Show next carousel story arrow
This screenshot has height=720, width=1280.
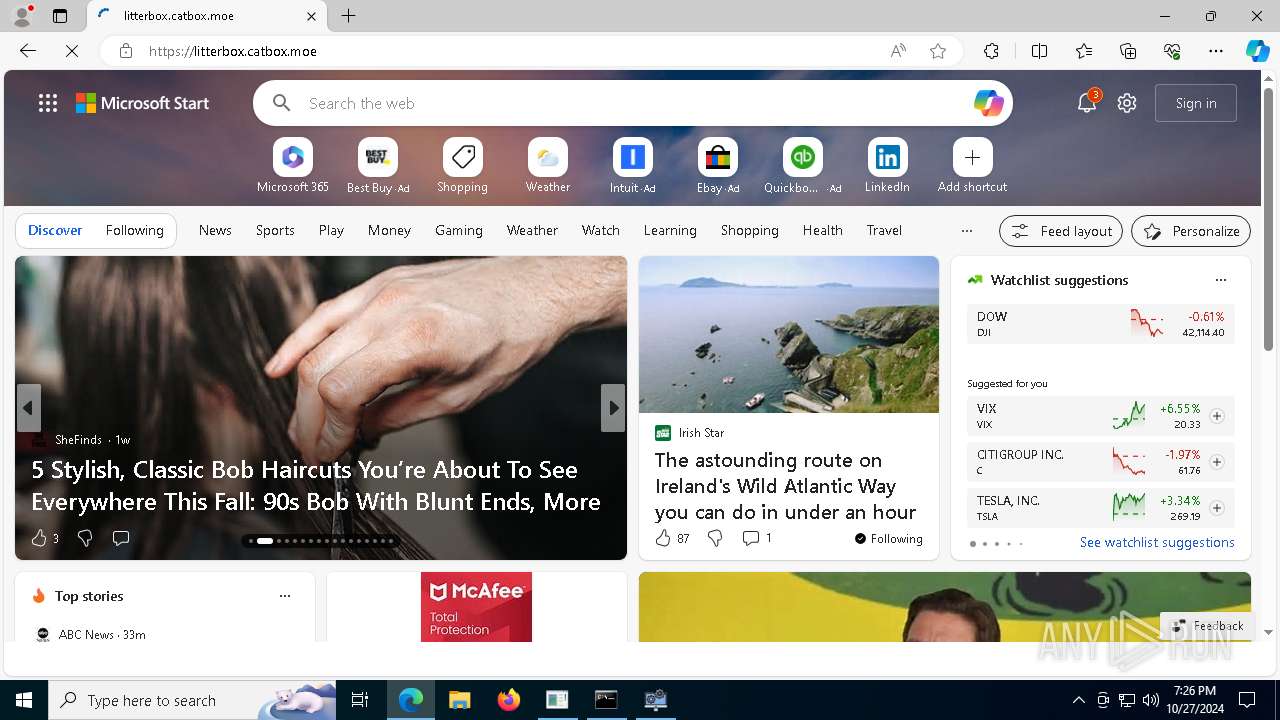[613, 408]
